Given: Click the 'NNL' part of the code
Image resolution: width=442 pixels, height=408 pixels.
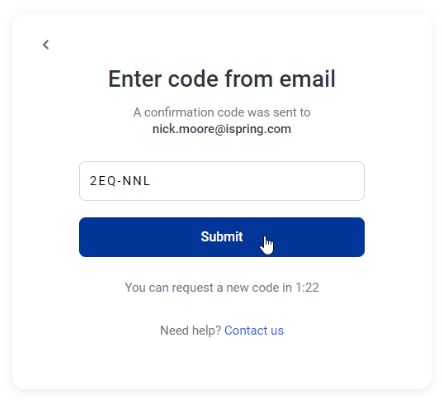Looking at the screenshot, I should point(136,181).
